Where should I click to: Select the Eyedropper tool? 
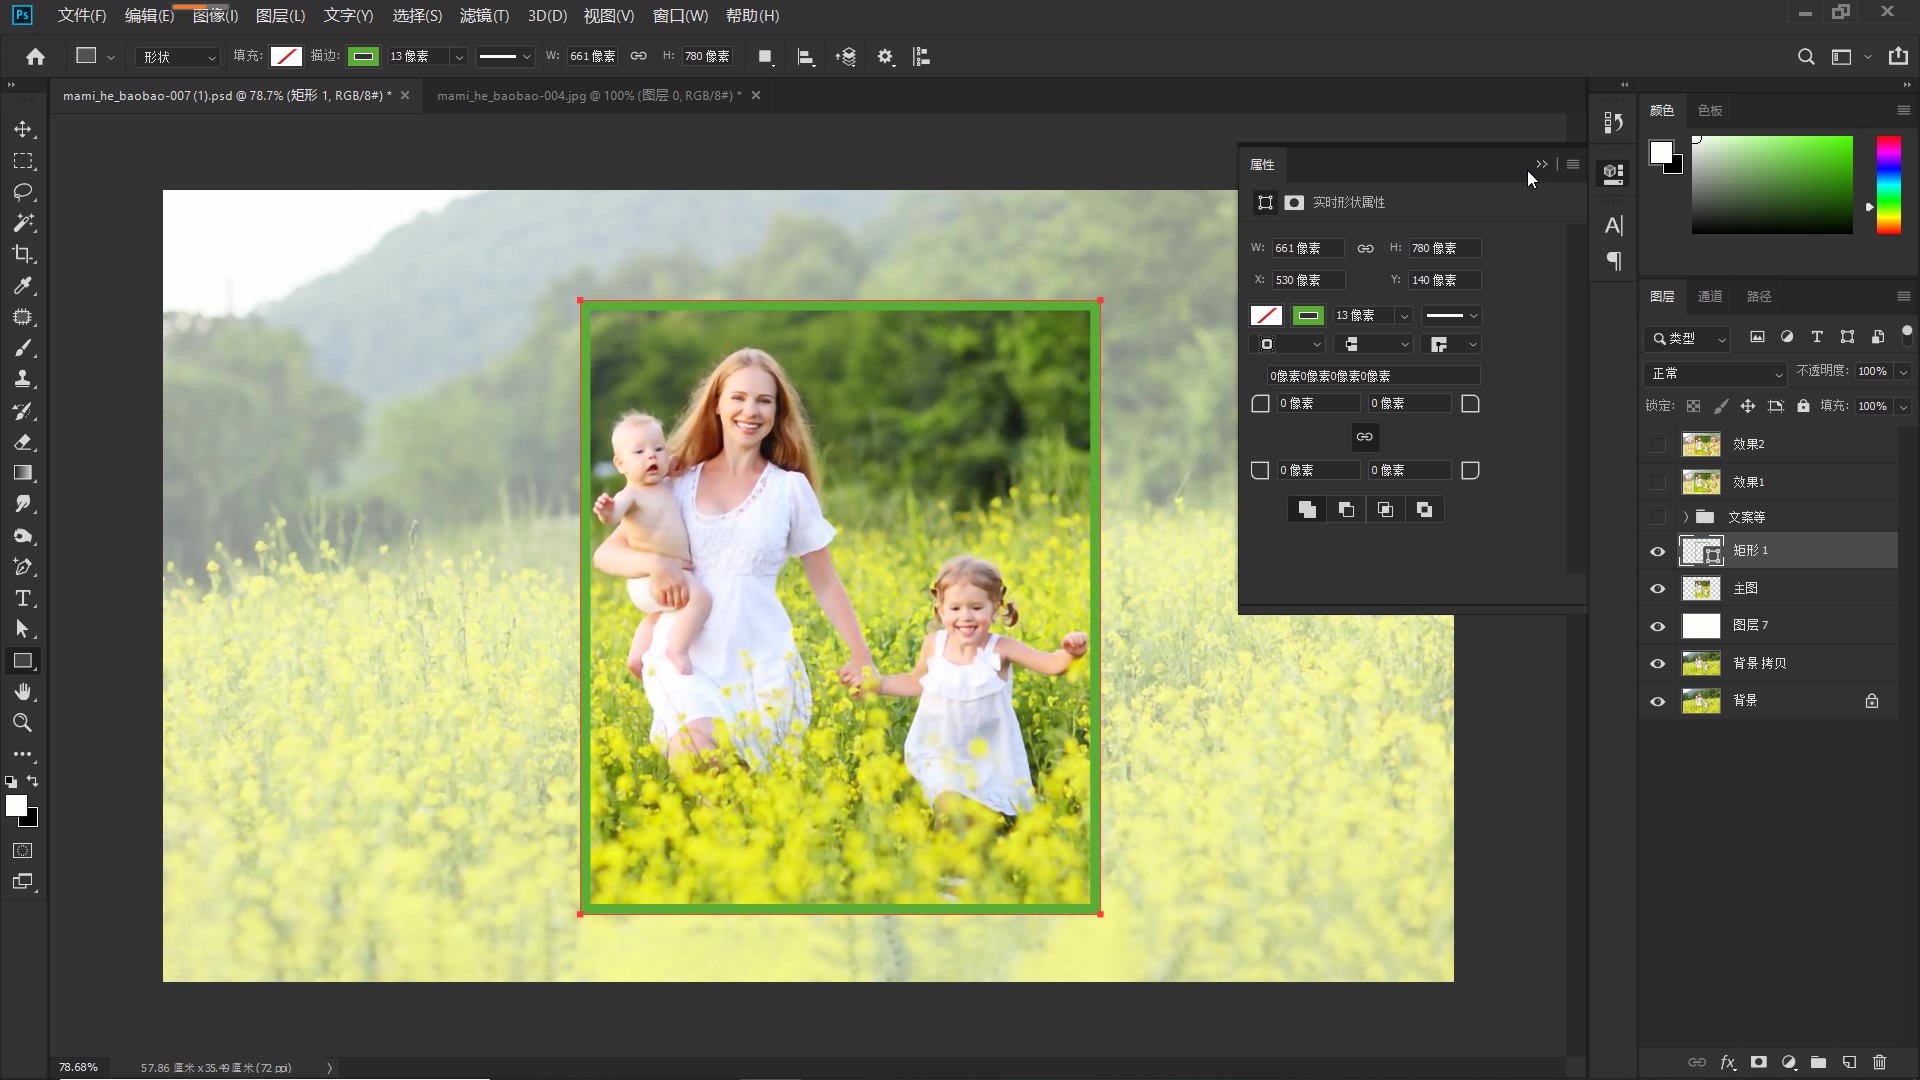pyautogui.click(x=23, y=286)
